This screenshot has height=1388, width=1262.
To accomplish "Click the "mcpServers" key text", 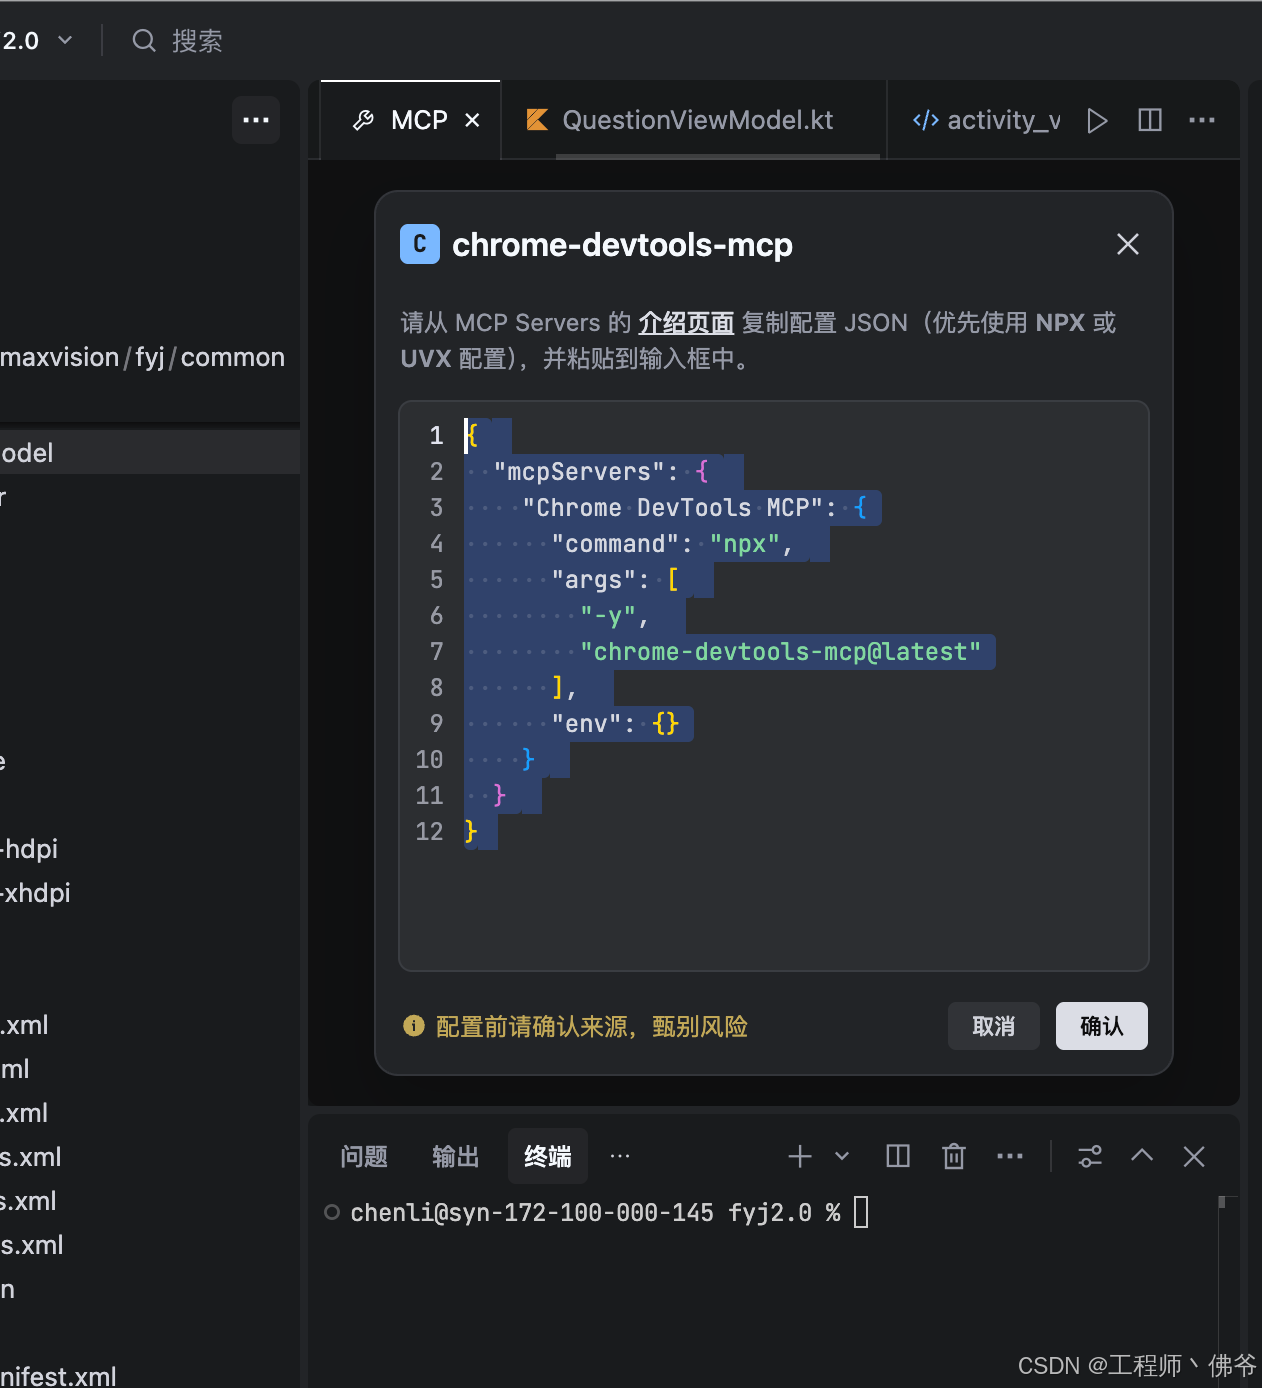I will 579,472.
